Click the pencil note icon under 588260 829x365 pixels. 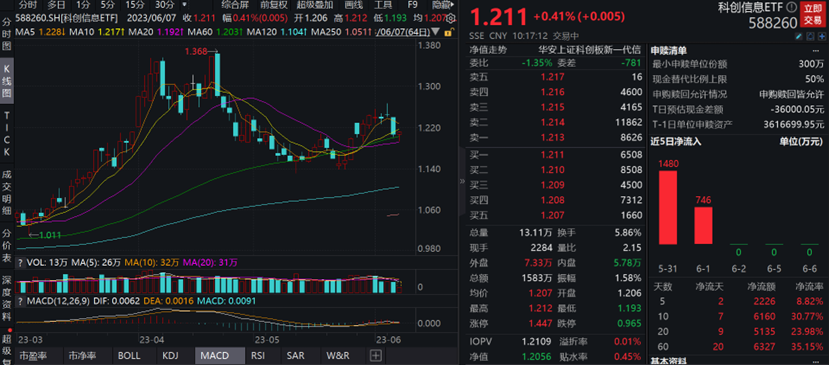pyautogui.click(x=799, y=37)
